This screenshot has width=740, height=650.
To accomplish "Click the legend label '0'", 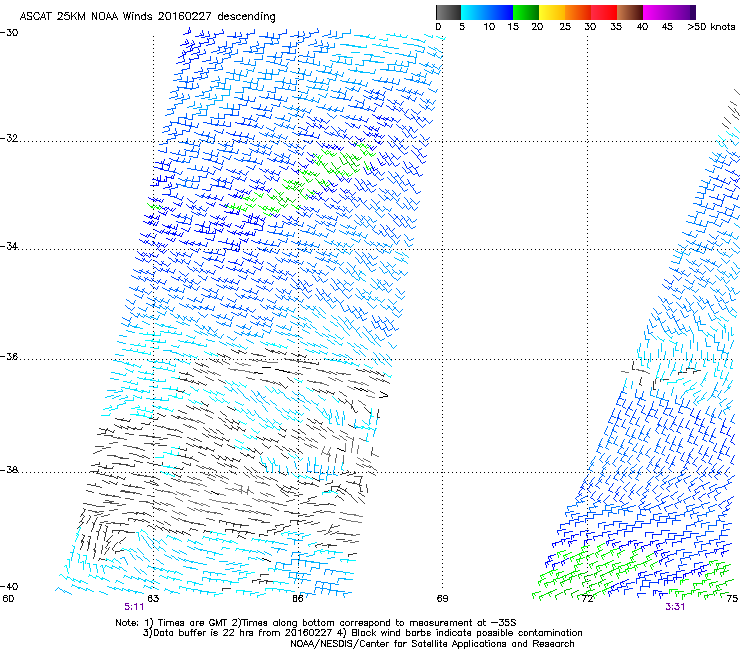I will click(438, 27).
